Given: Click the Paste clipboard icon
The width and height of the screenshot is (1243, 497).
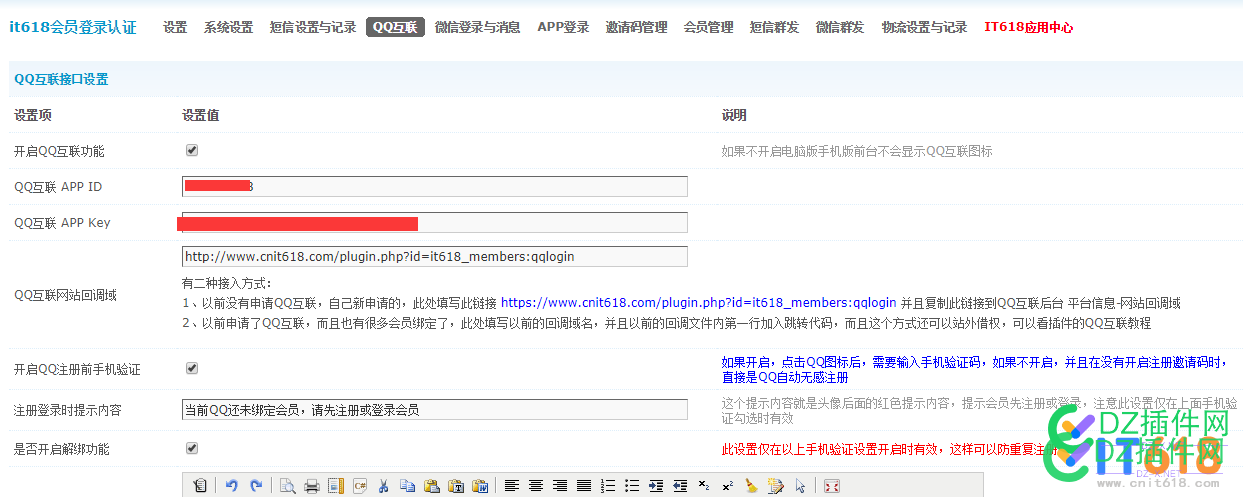Looking at the screenshot, I should point(432,486).
